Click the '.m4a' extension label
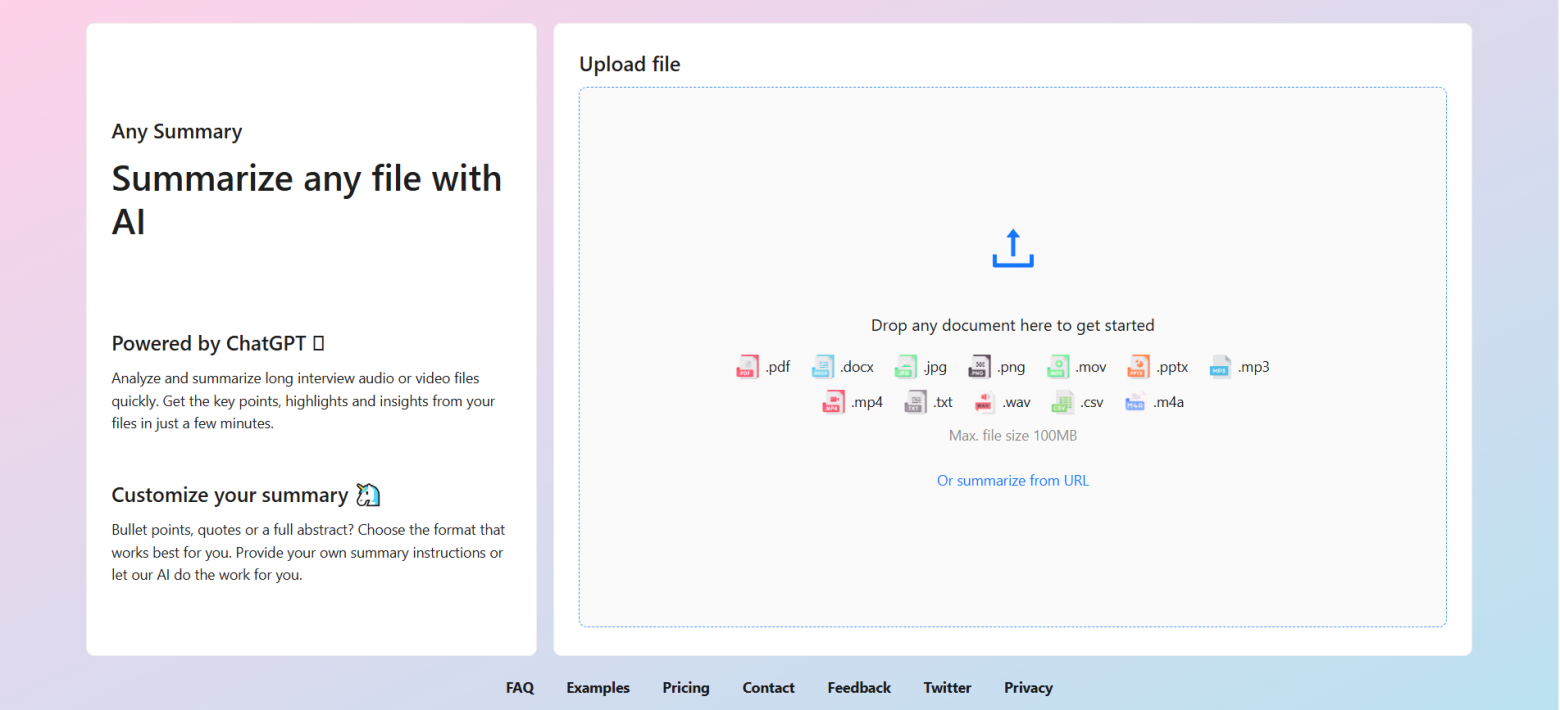Image resolution: width=1560 pixels, height=710 pixels. [1168, 403]
